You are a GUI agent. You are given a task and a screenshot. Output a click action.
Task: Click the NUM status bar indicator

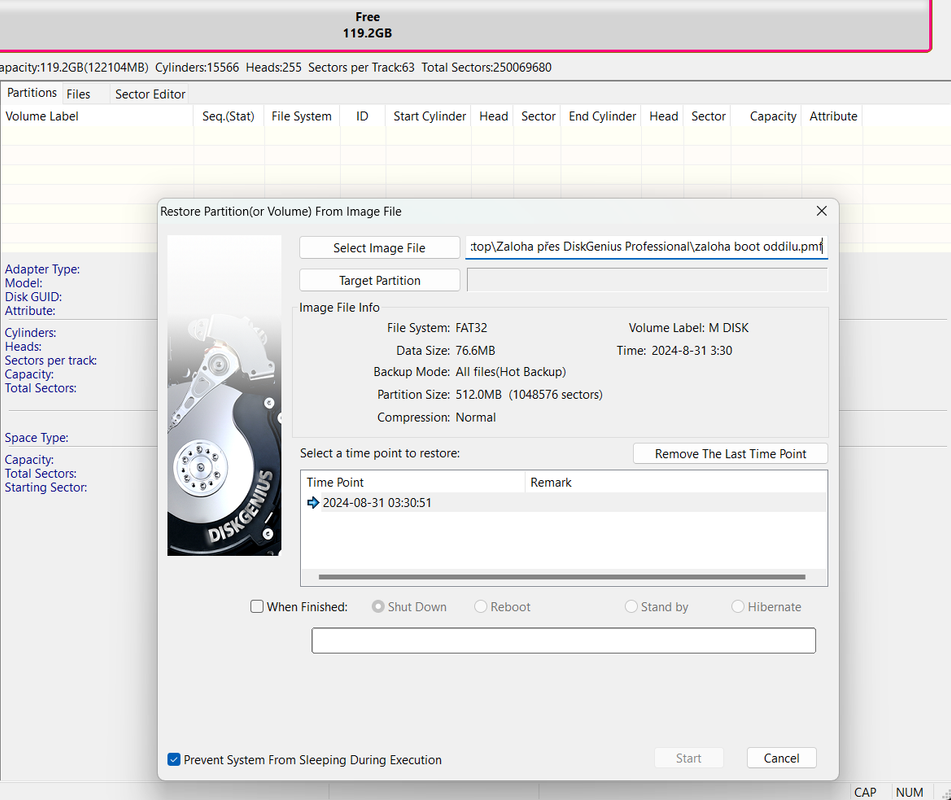[909, 792]
